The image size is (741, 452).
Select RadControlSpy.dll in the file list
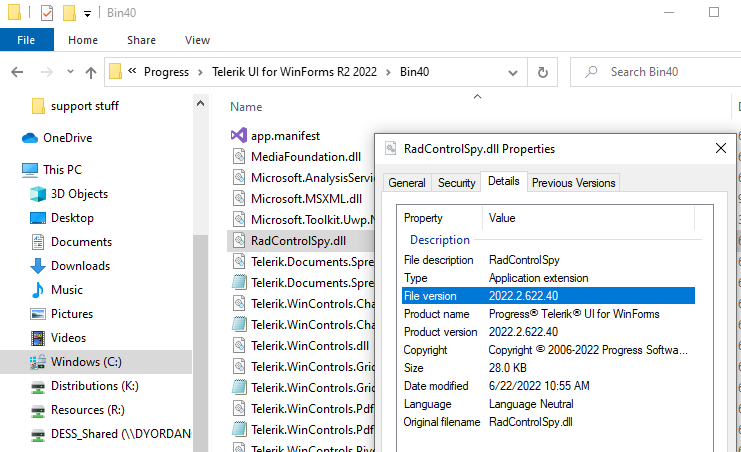pos(299,241)
